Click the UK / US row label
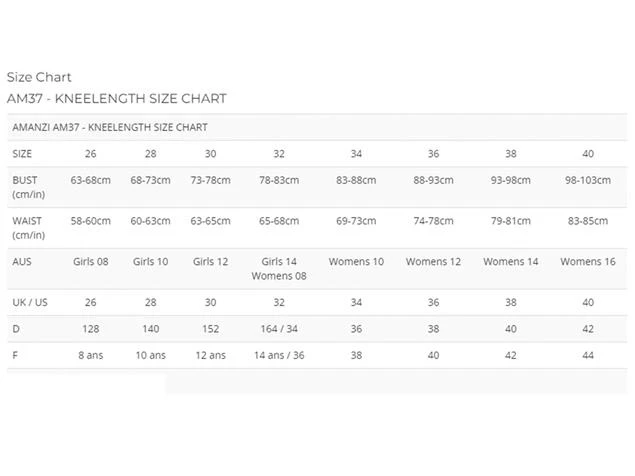 (30, 302)
